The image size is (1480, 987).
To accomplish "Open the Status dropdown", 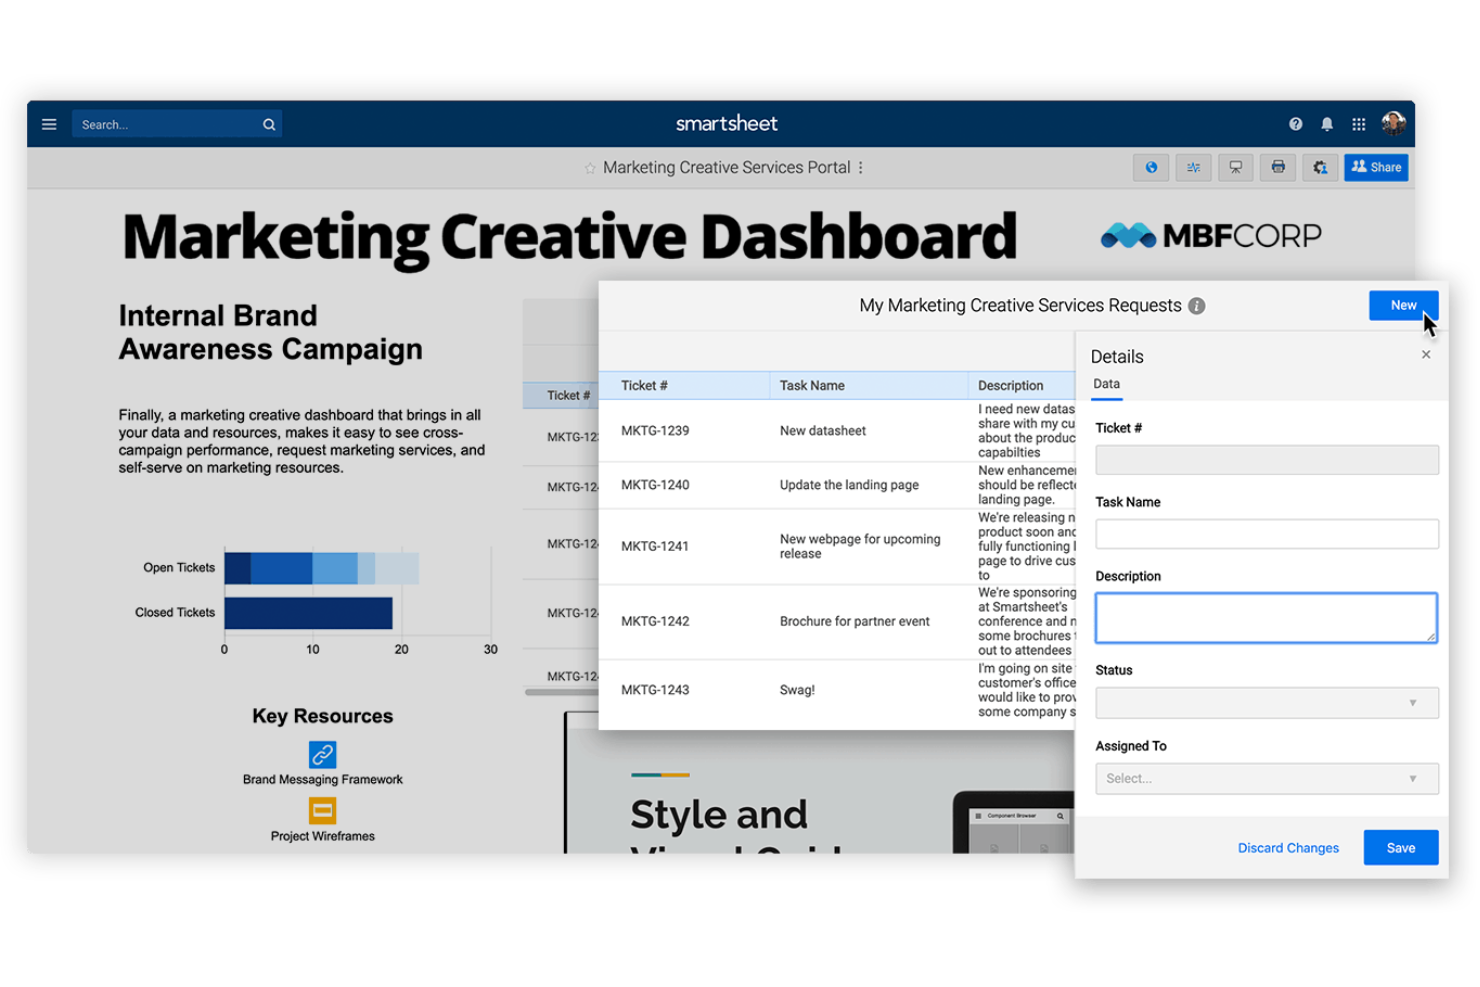I will pos(1266,703).
